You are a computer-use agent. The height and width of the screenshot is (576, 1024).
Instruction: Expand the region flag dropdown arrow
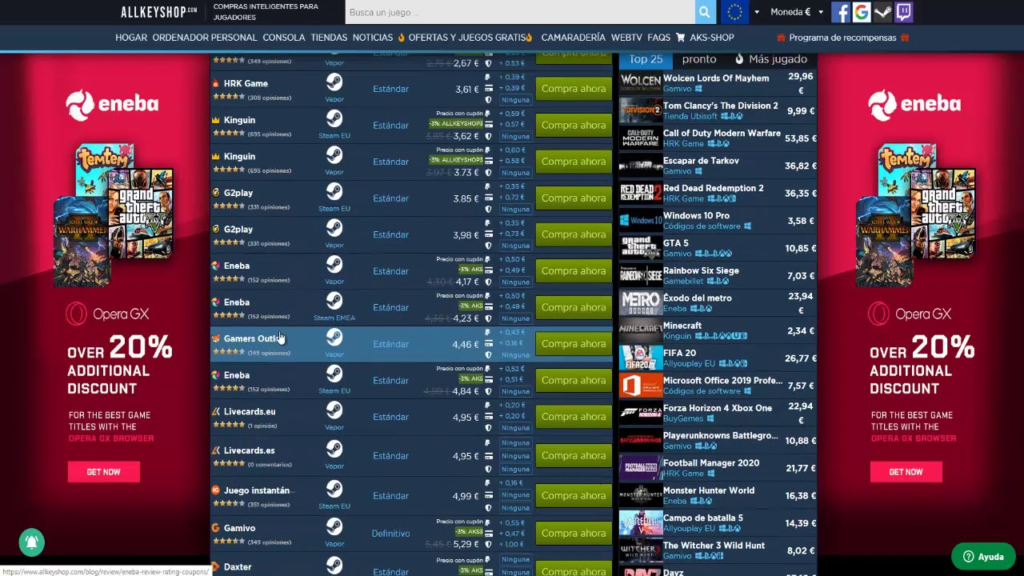(757, 12)
